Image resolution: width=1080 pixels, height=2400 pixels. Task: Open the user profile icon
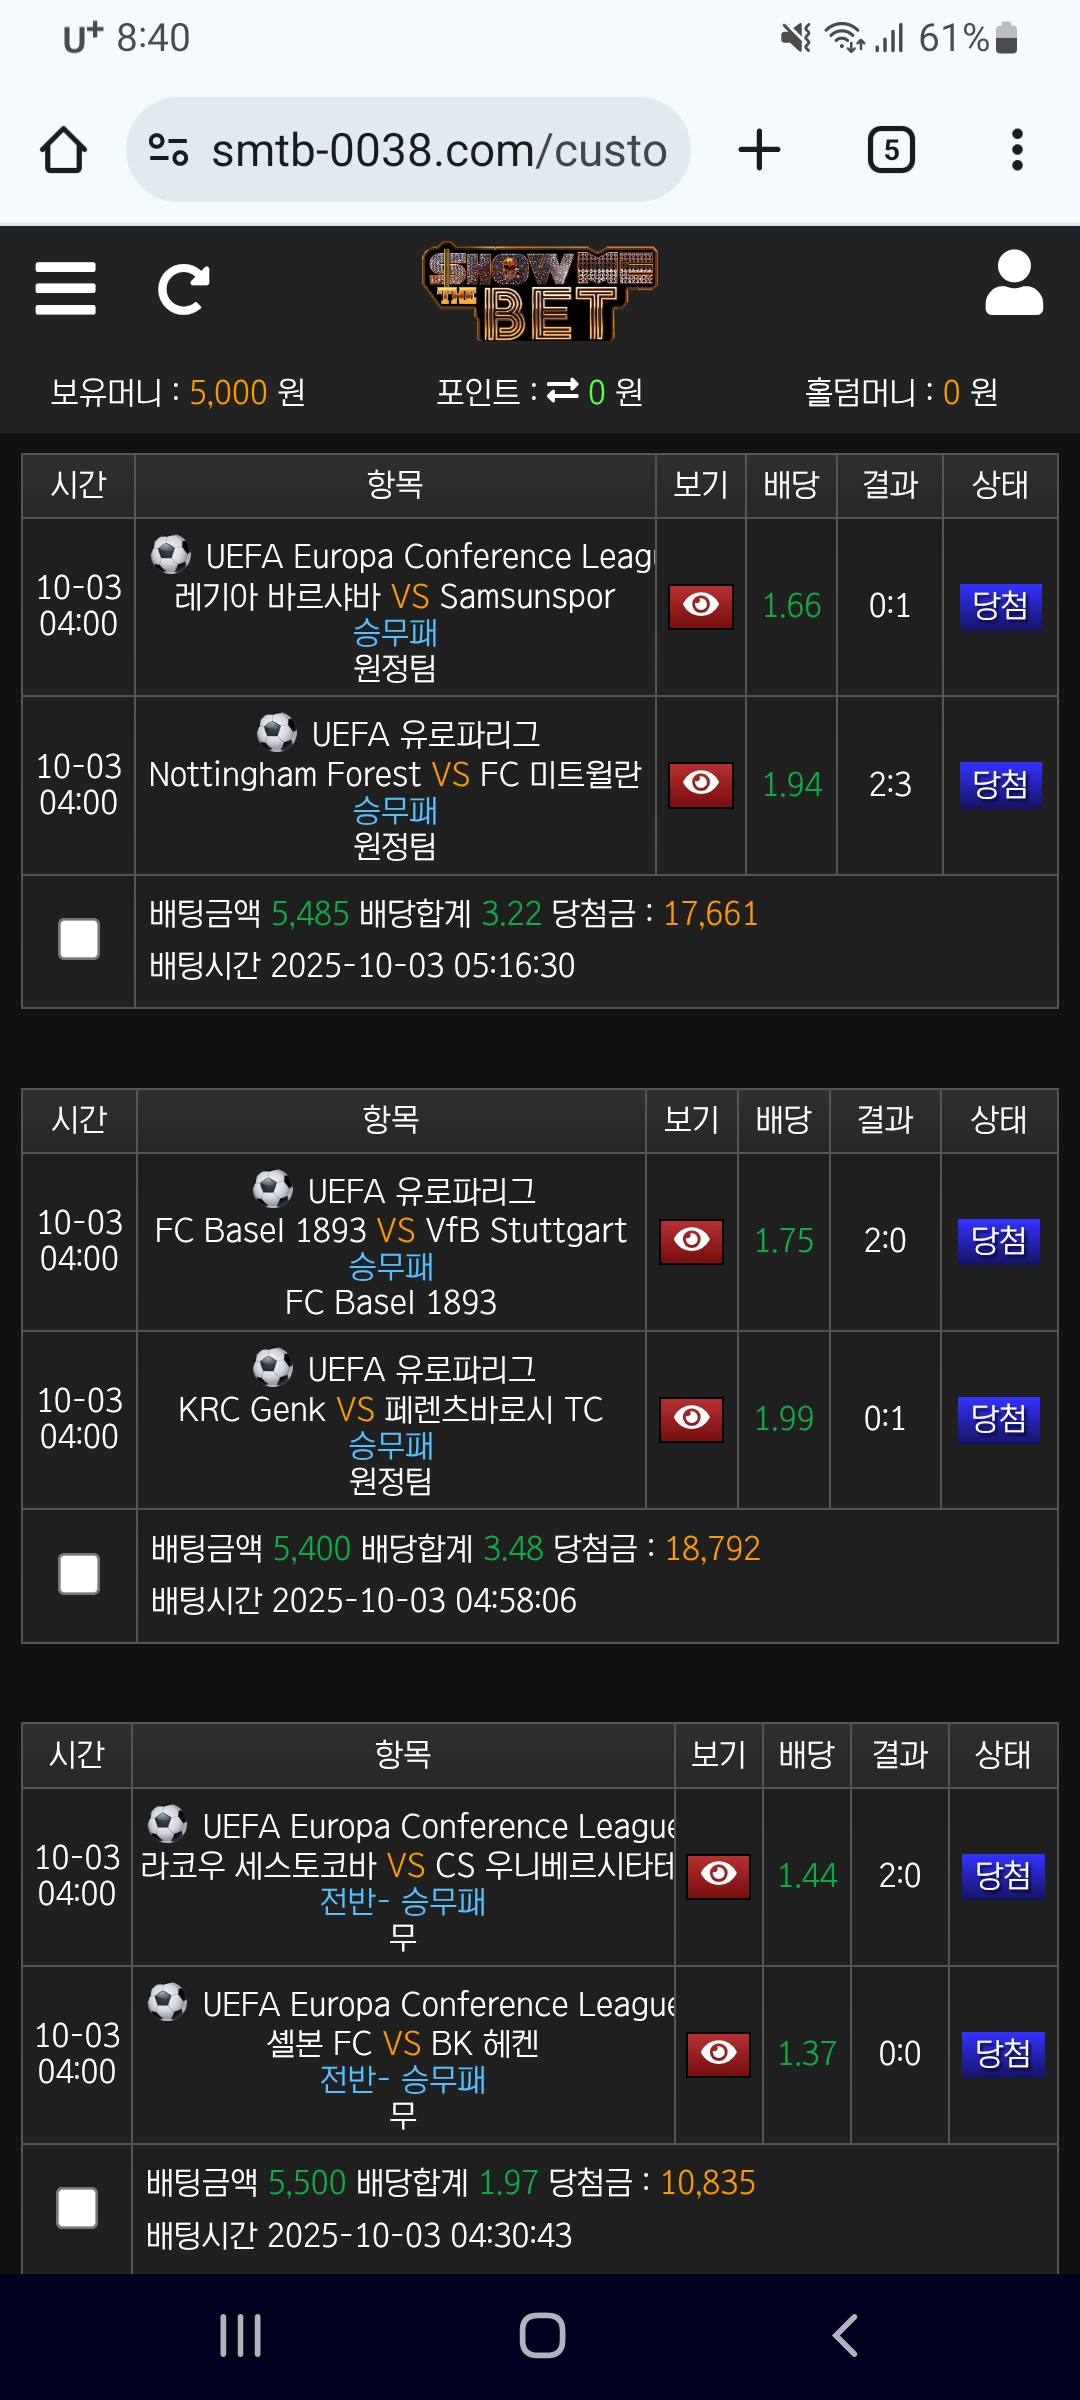(x=1014, y=285)
